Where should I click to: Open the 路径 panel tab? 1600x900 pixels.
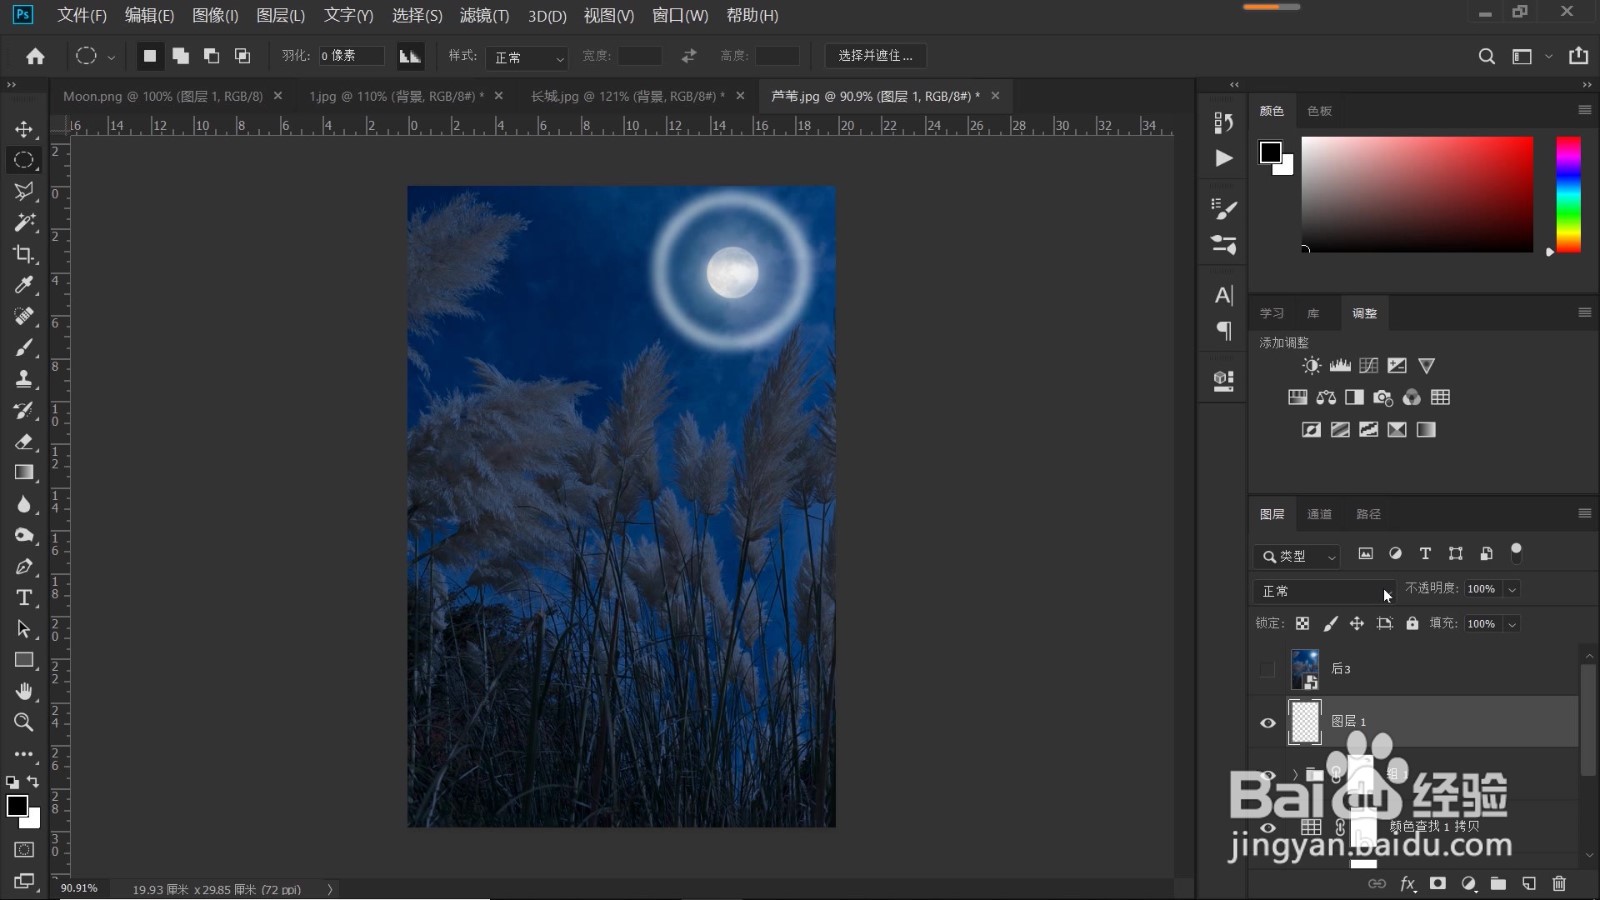pyautogui.click(x=1368, y=514)
